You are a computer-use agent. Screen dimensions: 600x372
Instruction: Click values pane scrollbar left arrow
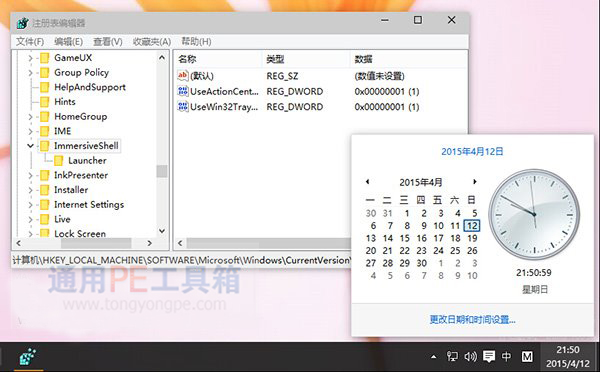point(180,243)
